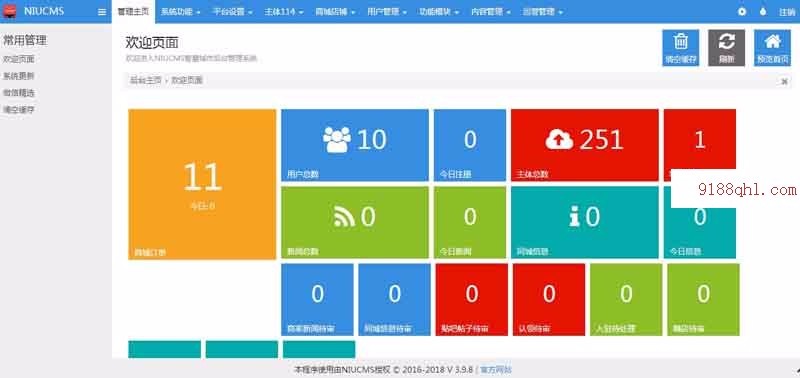Open the gear settings icon in top bar
The height and width of the screenshot is (378, 800).
(742, 12)
